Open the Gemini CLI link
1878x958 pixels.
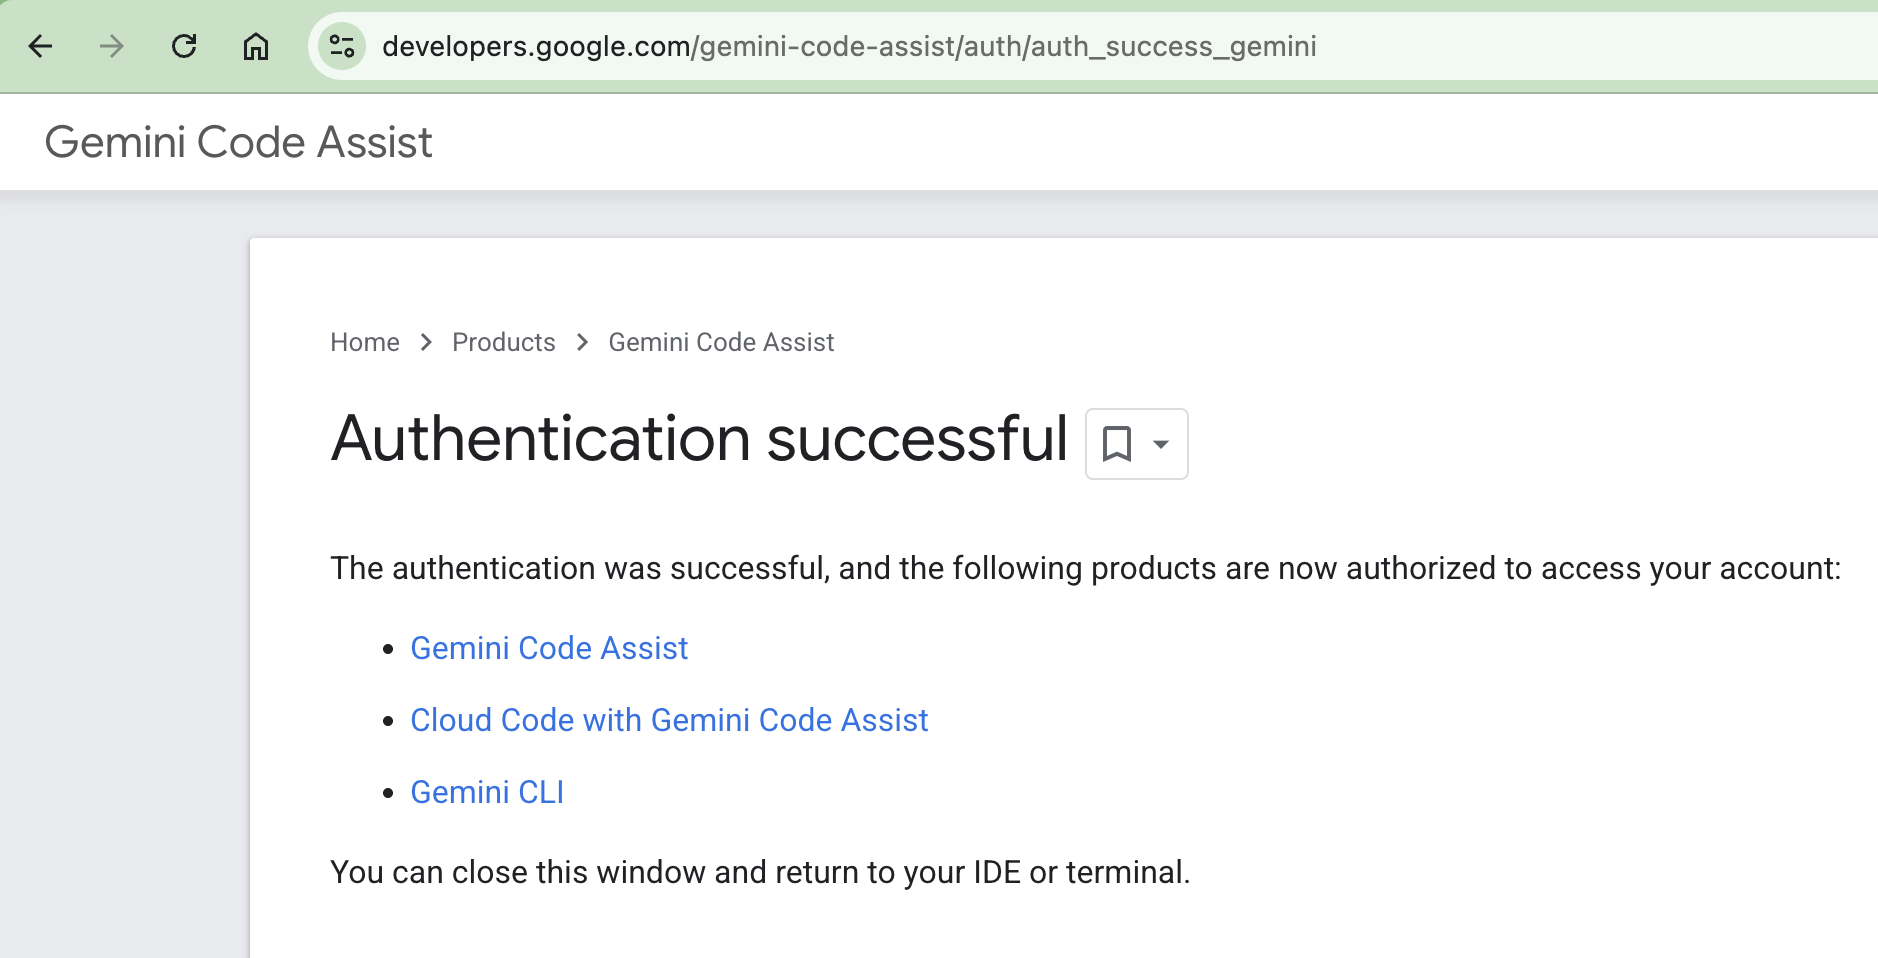(487, 792)
